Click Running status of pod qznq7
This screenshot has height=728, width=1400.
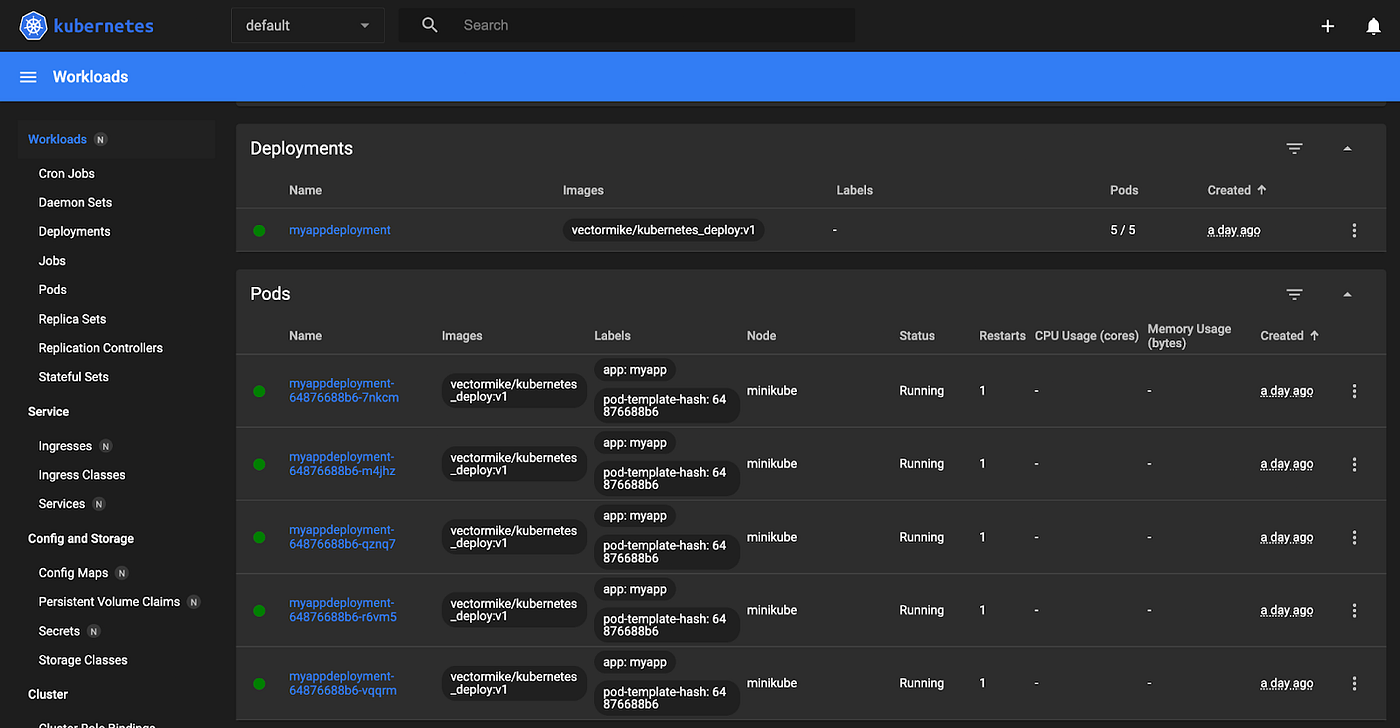pyautogui.click(x=922, y=537)
